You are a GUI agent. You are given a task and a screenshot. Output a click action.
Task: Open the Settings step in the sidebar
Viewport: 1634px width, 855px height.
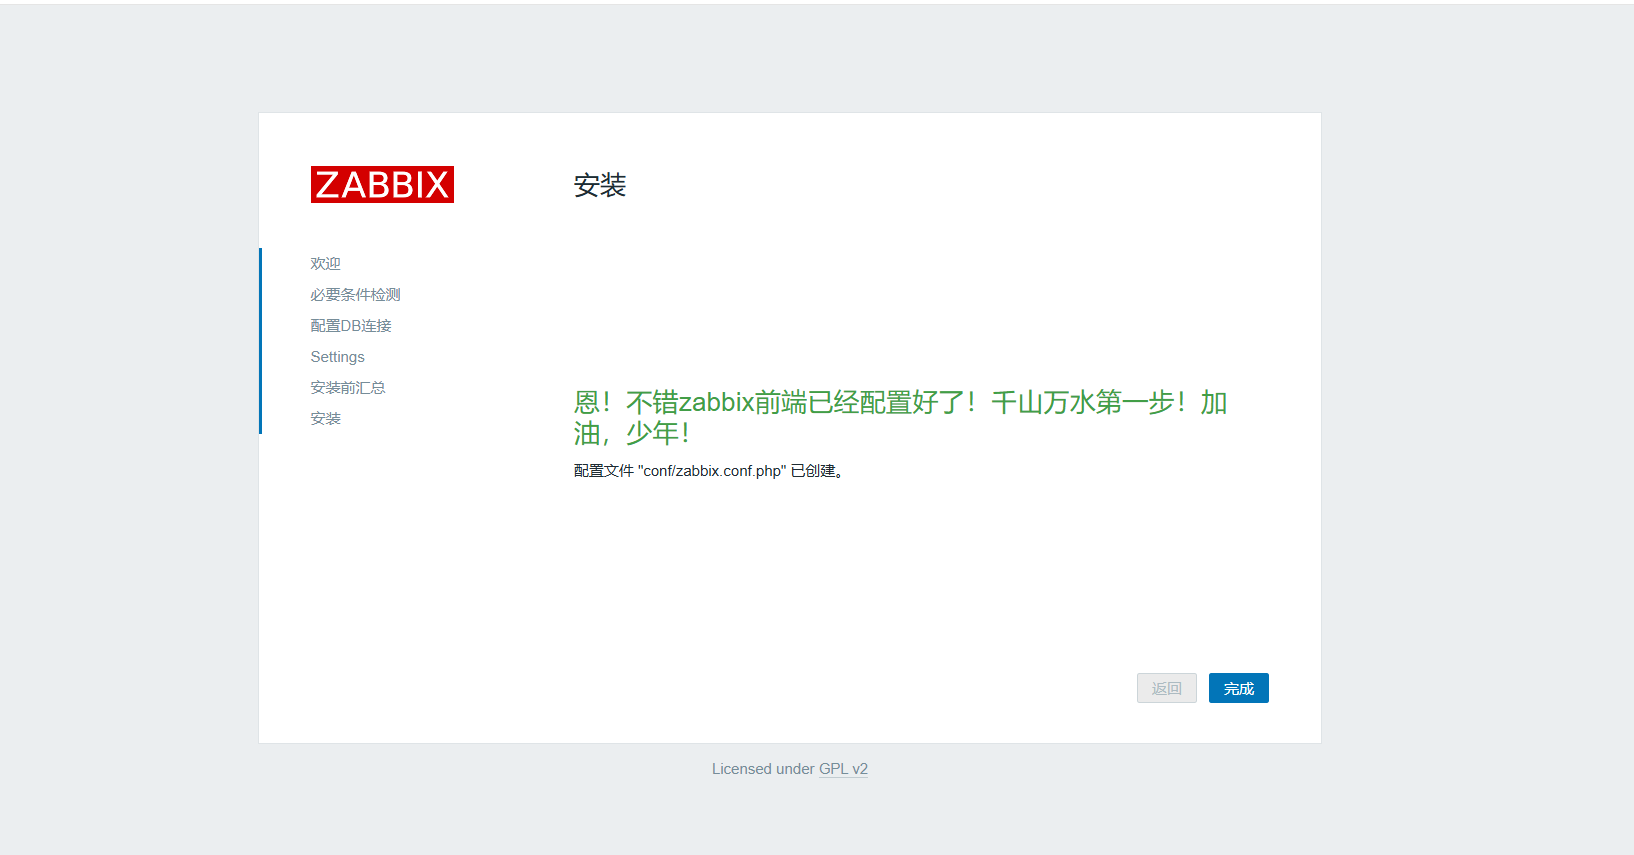[x=337, y=357]
